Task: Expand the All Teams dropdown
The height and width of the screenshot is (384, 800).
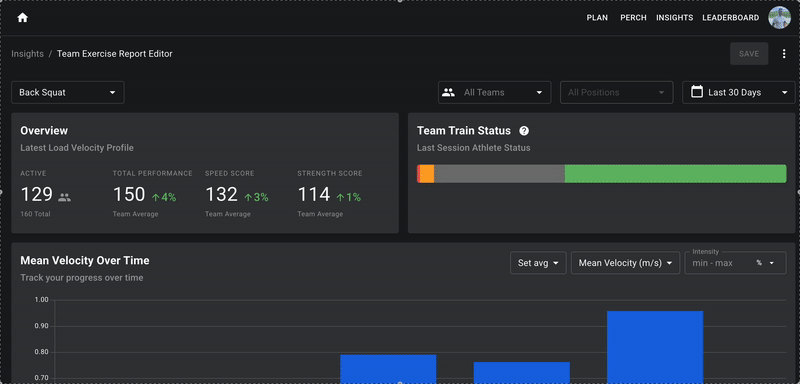Action: [494, 92]
